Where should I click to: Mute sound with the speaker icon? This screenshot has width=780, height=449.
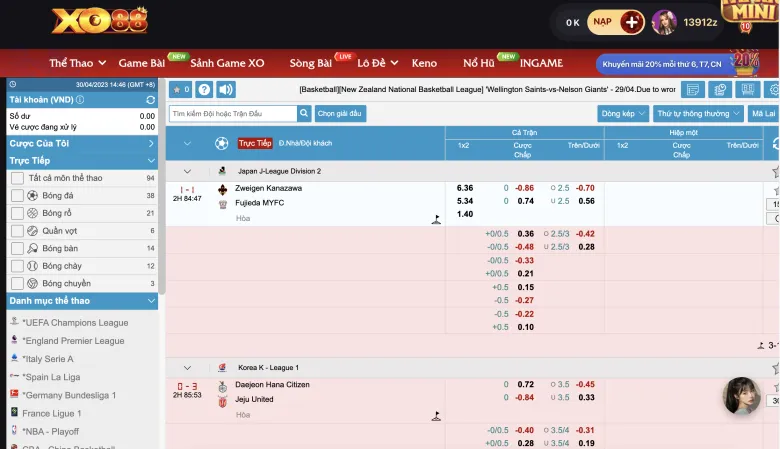(226, 90)
